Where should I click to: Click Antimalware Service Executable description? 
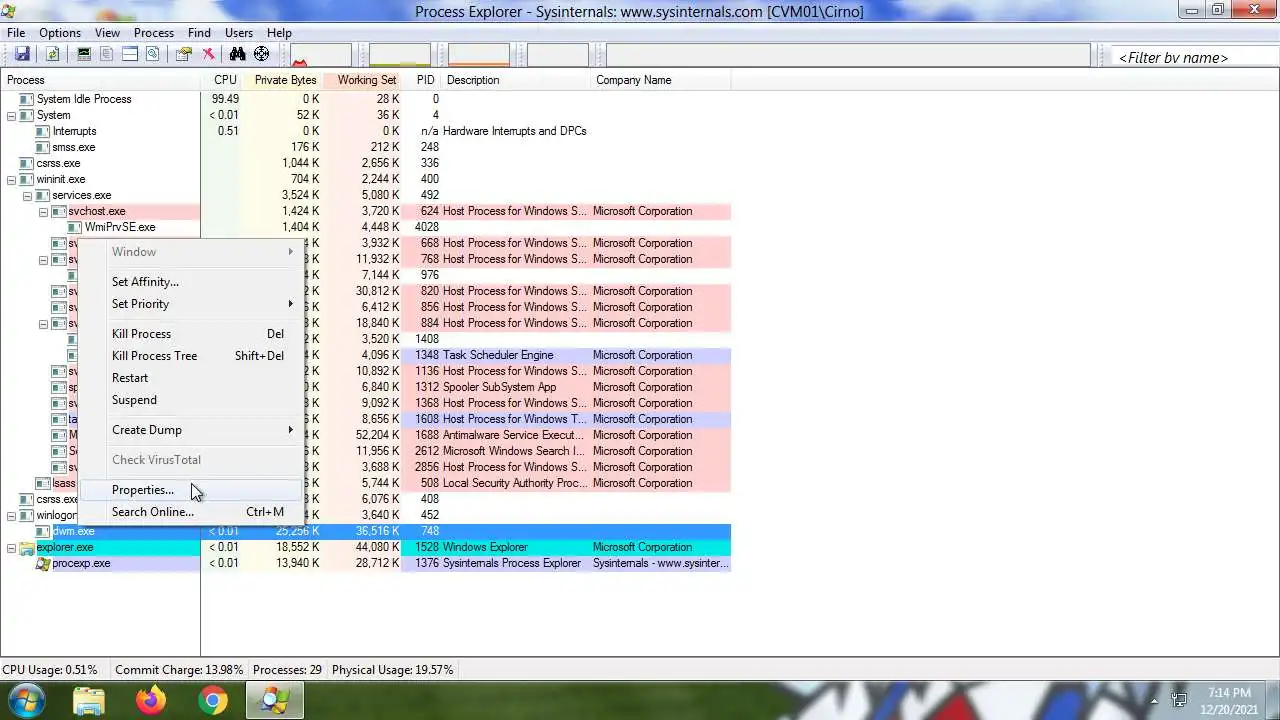(x=513, y=435)
